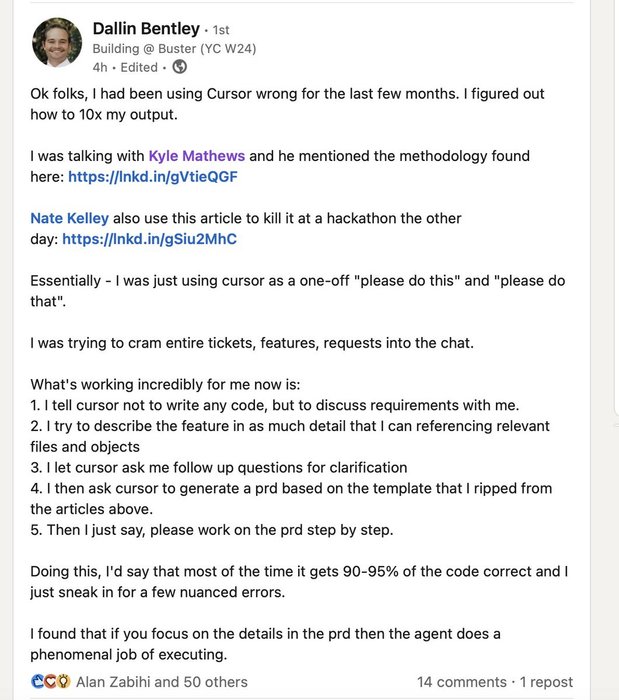The height and width of the screenshot is (700, 619).
Task: Open the lnkd.in/gVtieQGF link
Action: [152, 177]
